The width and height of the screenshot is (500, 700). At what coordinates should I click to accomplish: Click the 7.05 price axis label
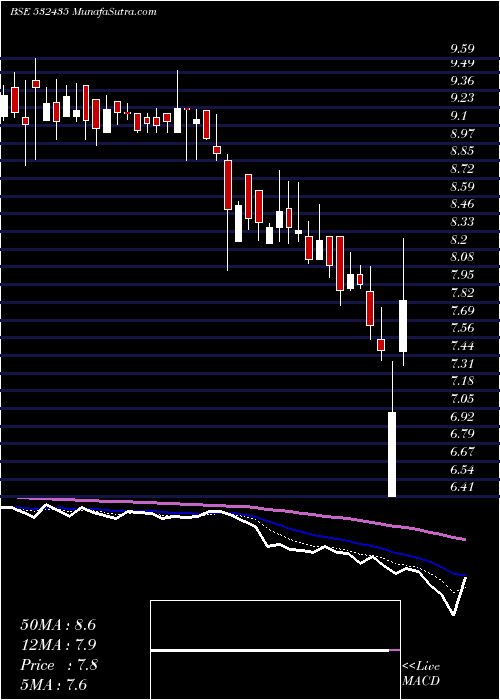(x=462, y=399)
